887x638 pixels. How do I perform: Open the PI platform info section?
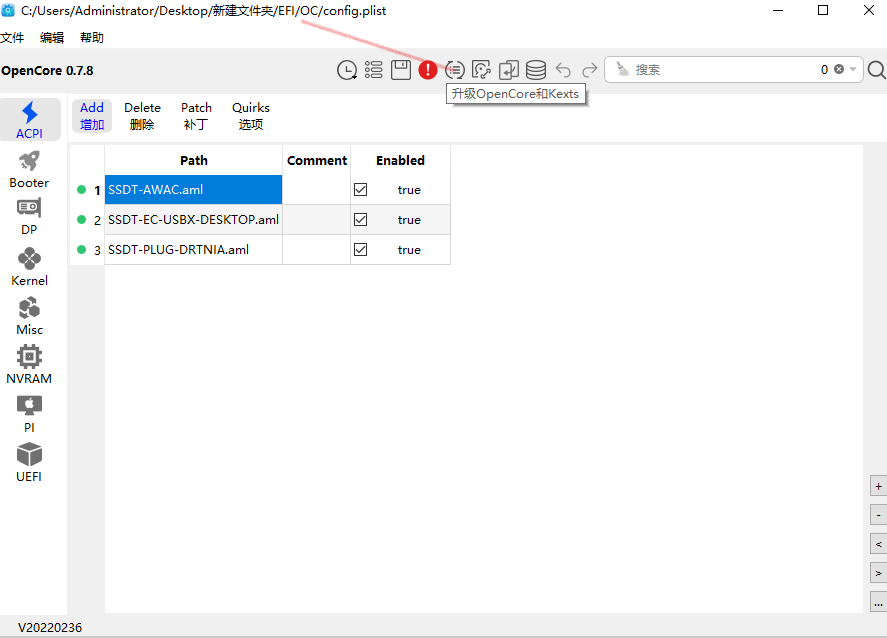tap(29, 414)
